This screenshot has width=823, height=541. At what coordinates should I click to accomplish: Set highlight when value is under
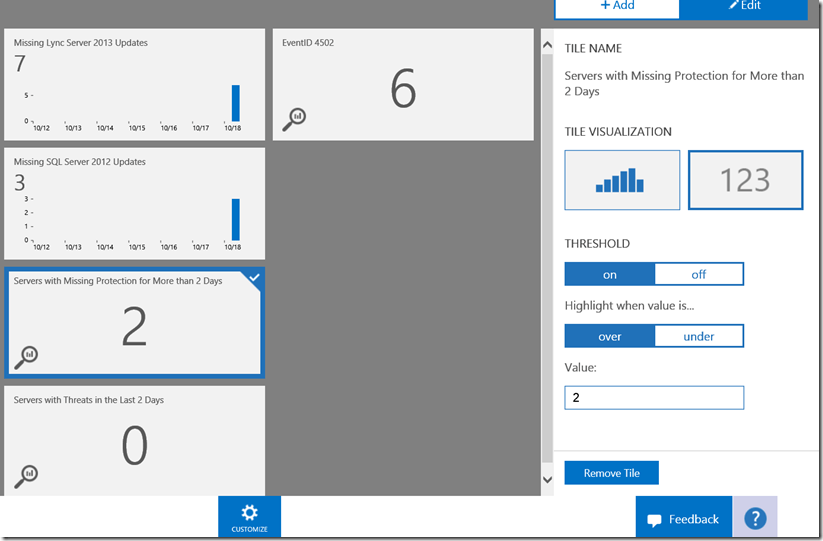point(699,336)
